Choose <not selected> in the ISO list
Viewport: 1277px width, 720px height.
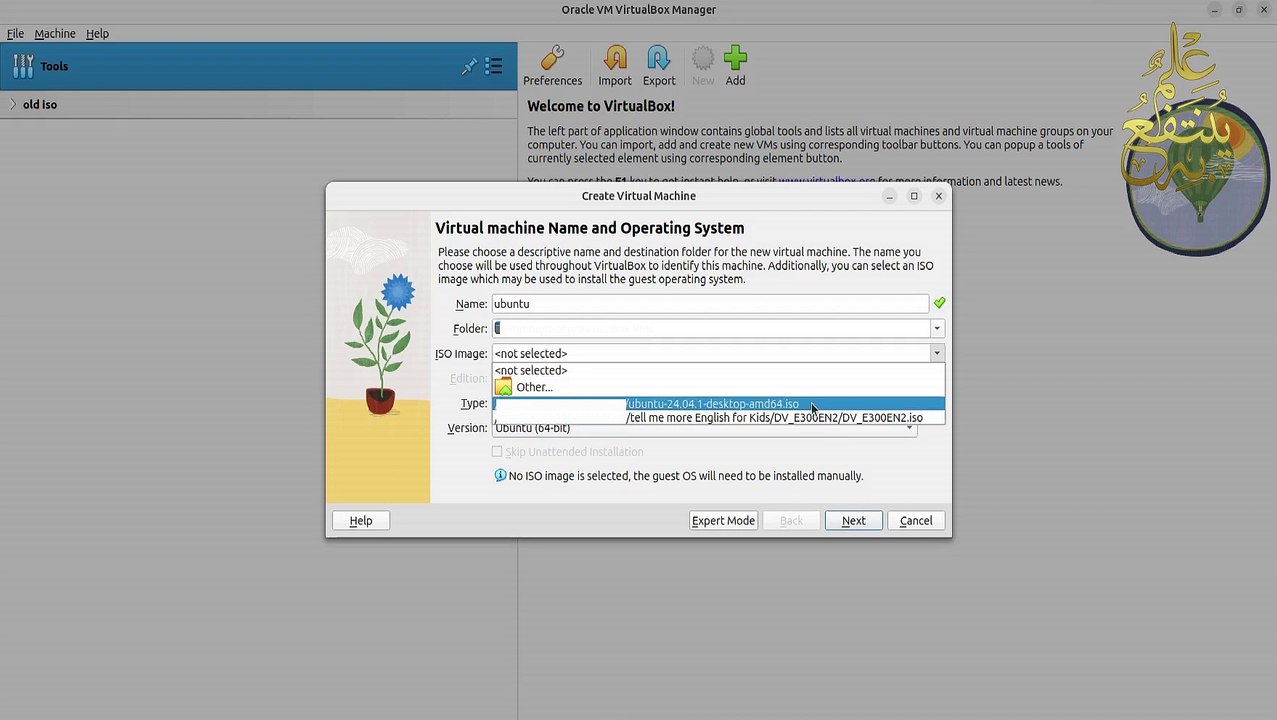pyautogui.click(x=718, y=370)
